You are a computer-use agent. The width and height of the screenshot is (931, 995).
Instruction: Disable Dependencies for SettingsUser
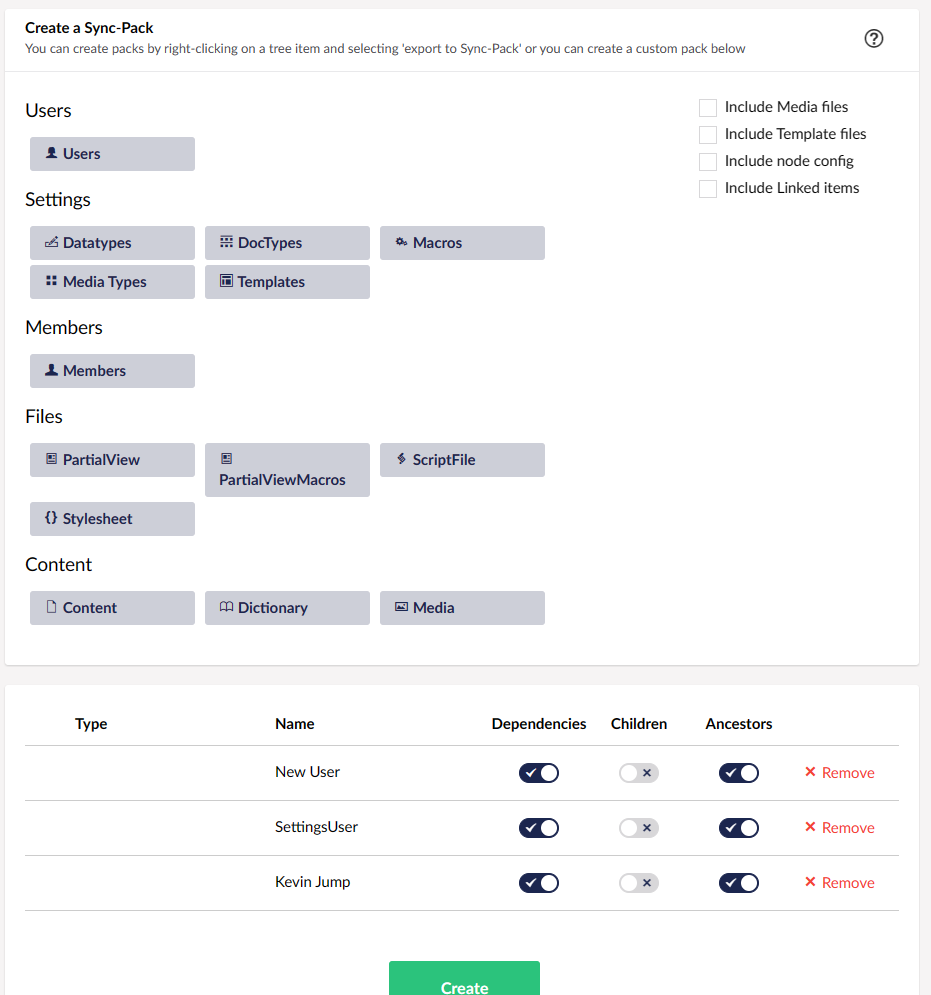539,827
